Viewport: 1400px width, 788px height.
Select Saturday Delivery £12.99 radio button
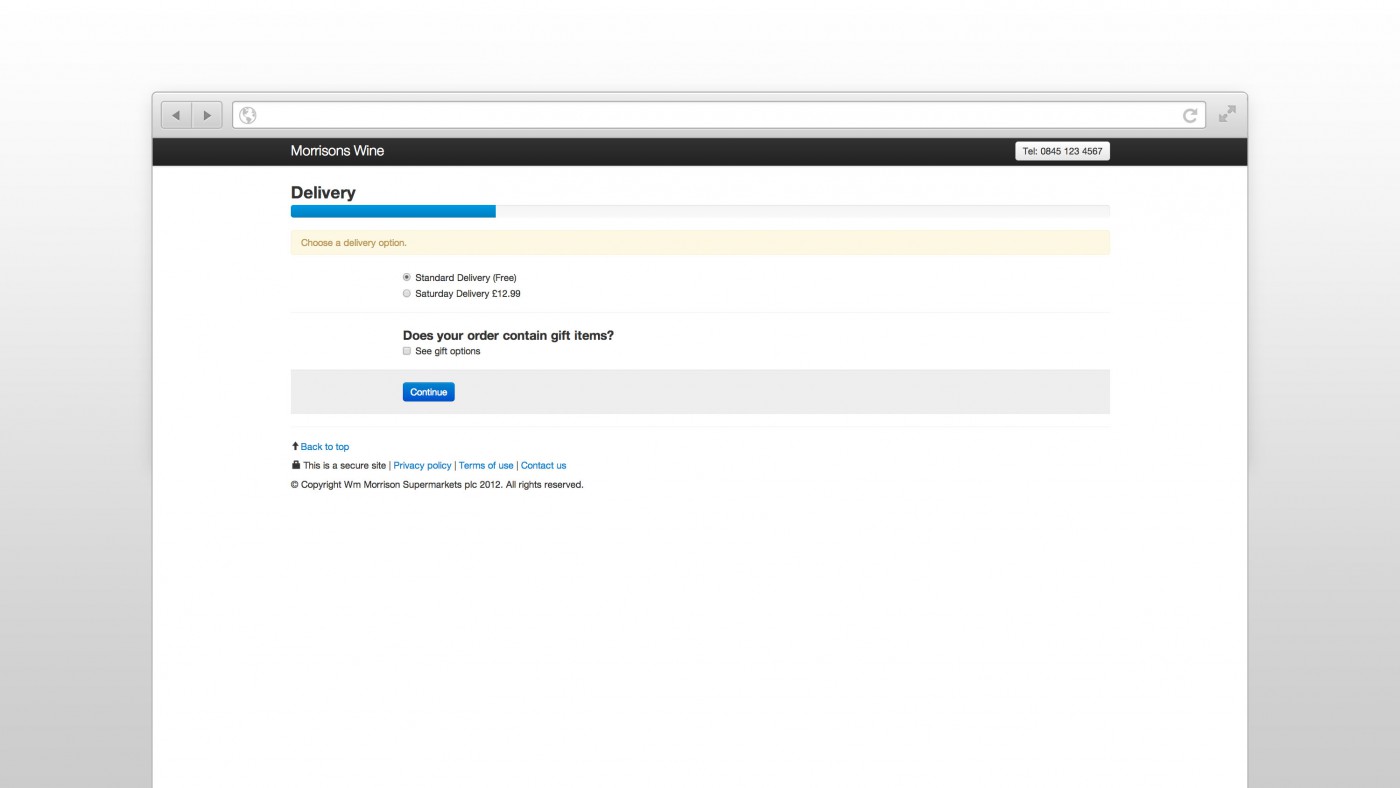(407, 294)
